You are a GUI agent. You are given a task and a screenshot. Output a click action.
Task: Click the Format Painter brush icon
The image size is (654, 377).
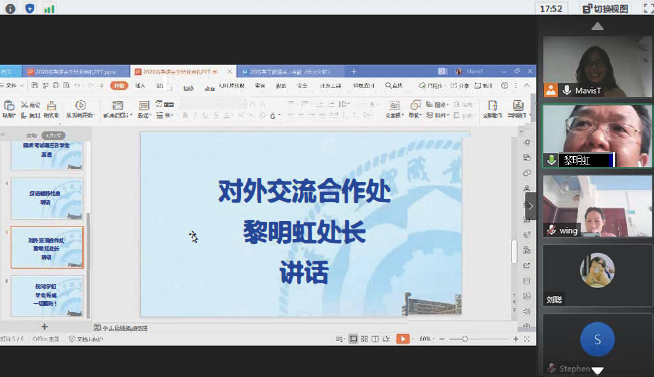coord(51,105)
